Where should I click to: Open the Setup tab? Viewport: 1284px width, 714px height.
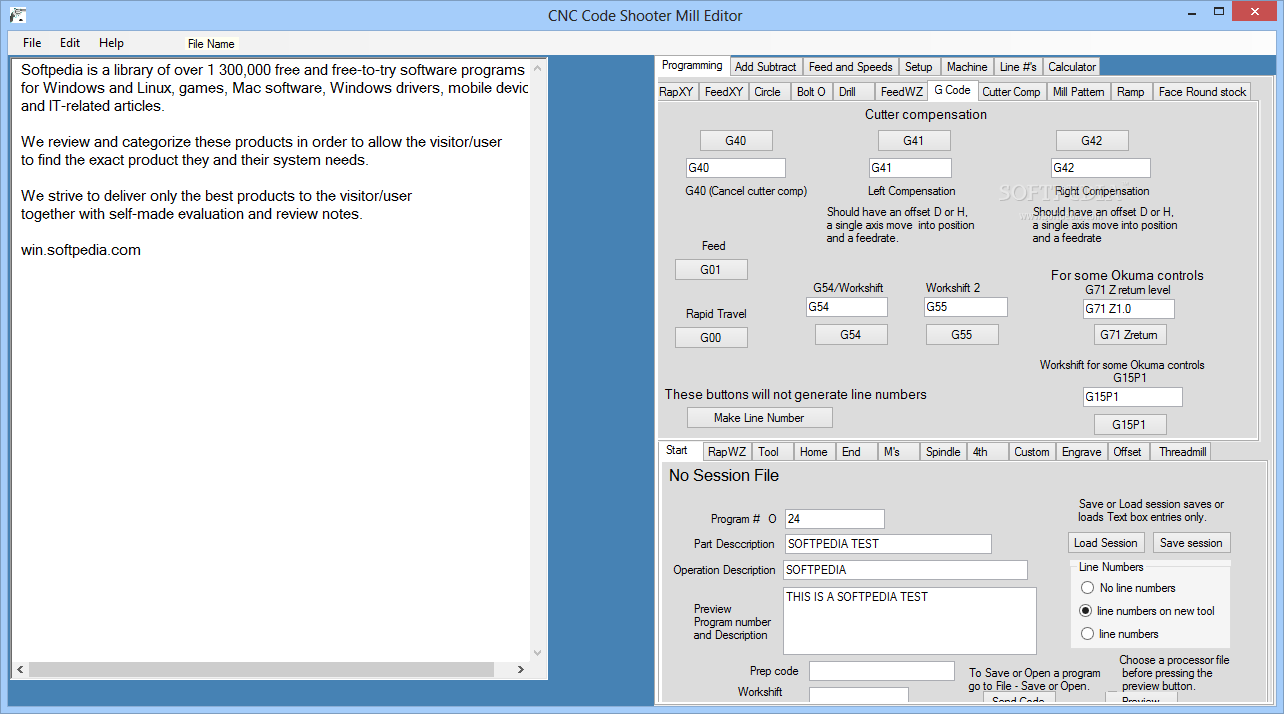click(918, 67)
